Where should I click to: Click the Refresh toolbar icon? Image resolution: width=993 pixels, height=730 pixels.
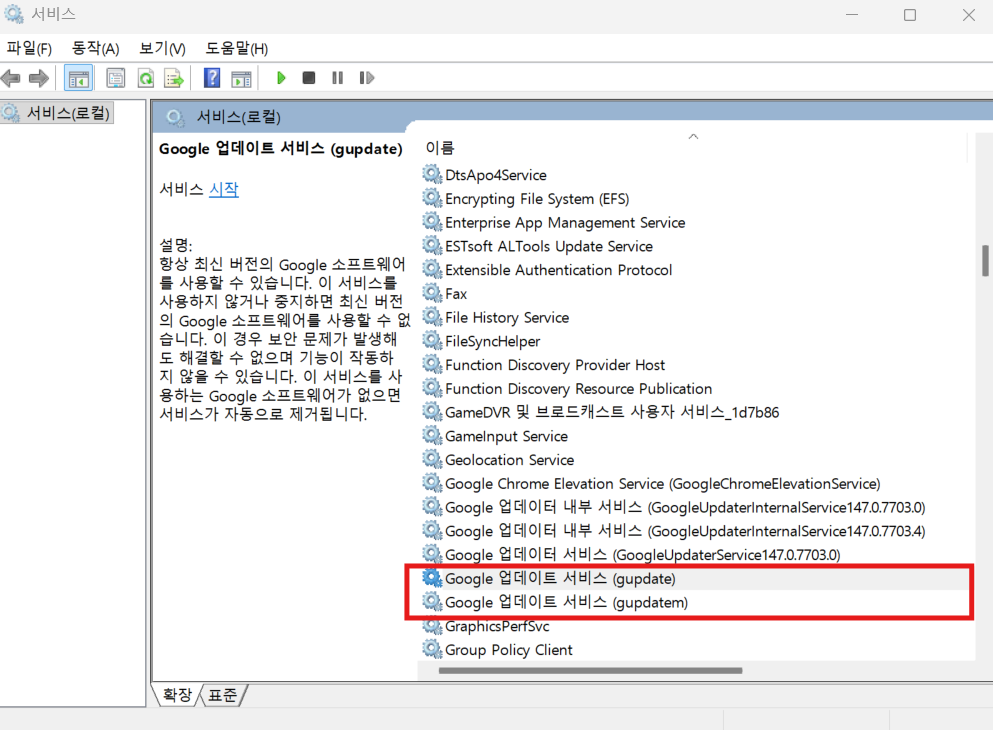[x=146, y=79]
